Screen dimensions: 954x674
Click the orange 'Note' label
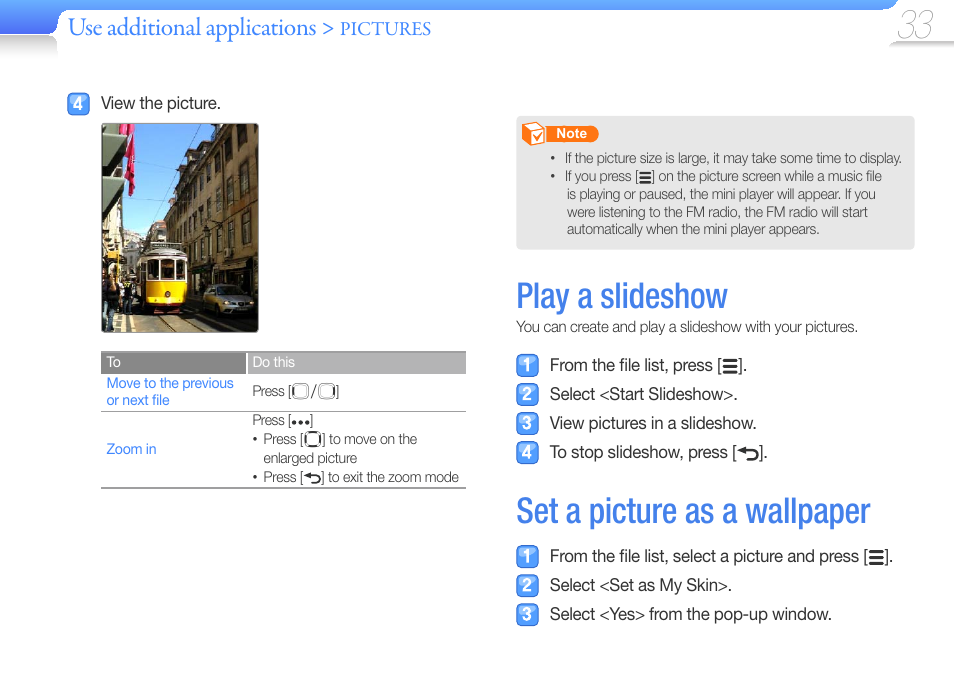(572, 133)
